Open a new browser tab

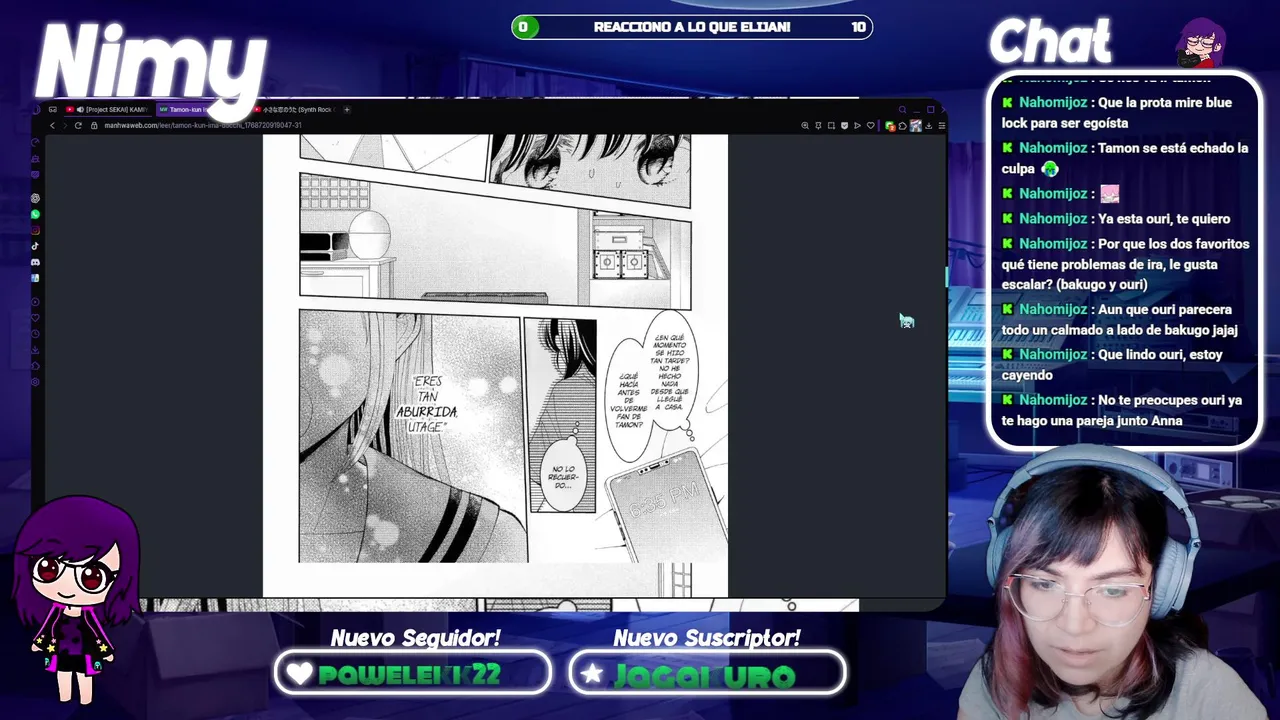[x=347, y=109]
